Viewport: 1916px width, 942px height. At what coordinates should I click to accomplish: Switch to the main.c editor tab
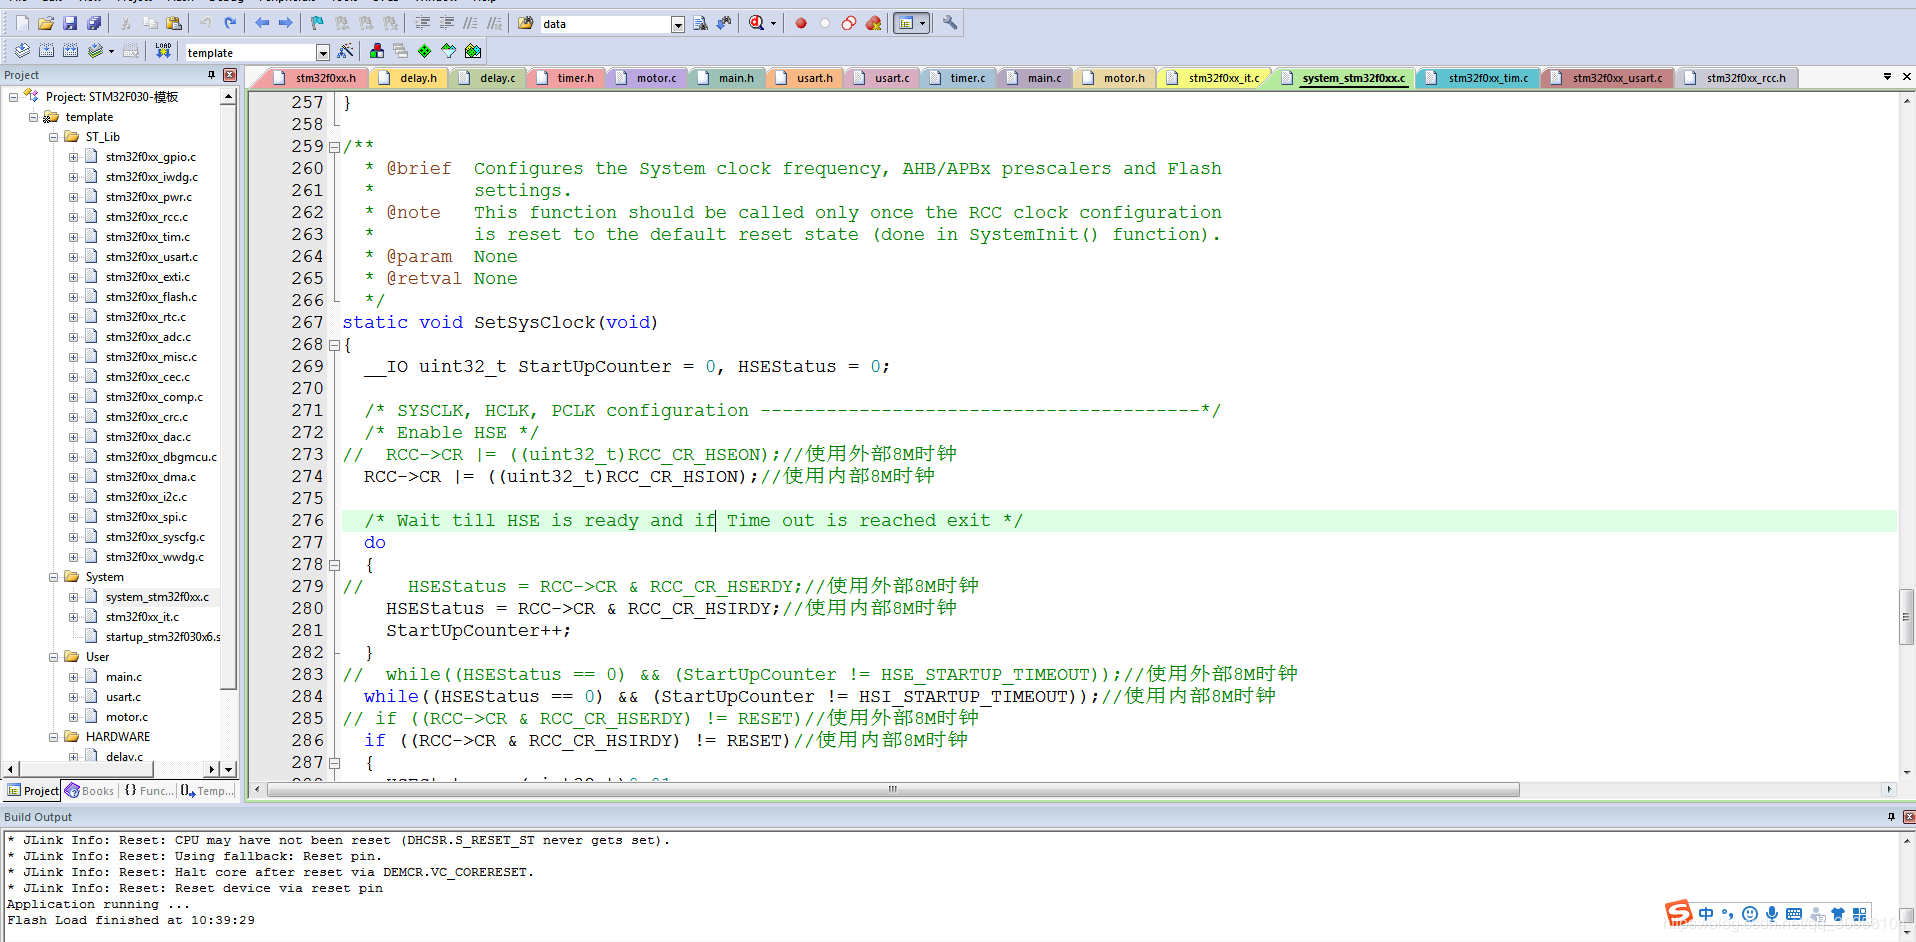tap(1034, 78)
